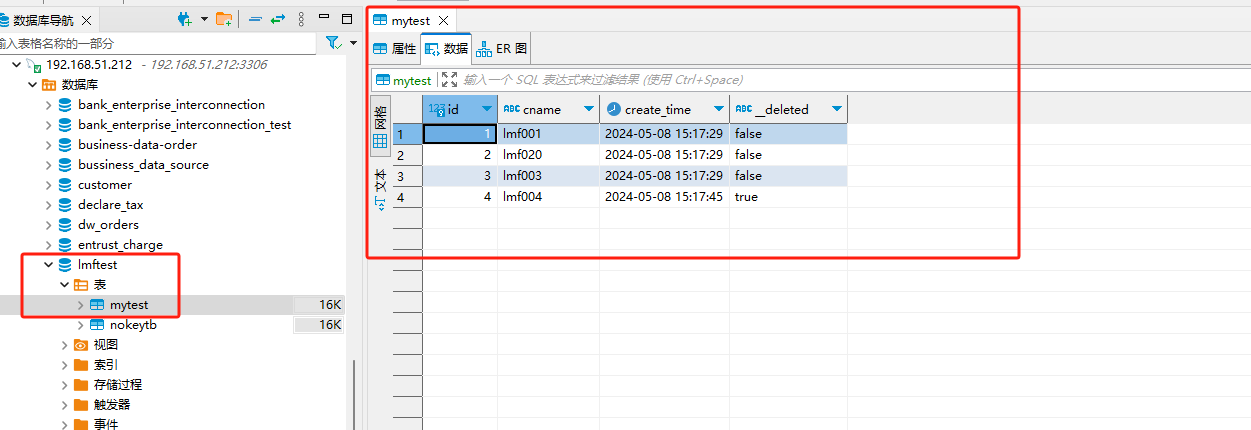Select the cell lmf020
The image size is (1251, 430).
(549, 155)
